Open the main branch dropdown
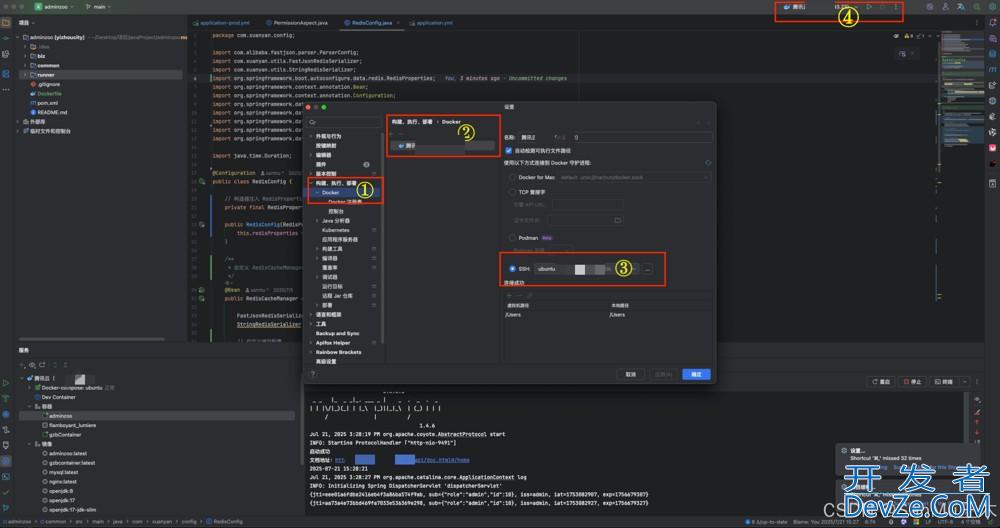This screenshot has height=528, width=1000. 98,6
